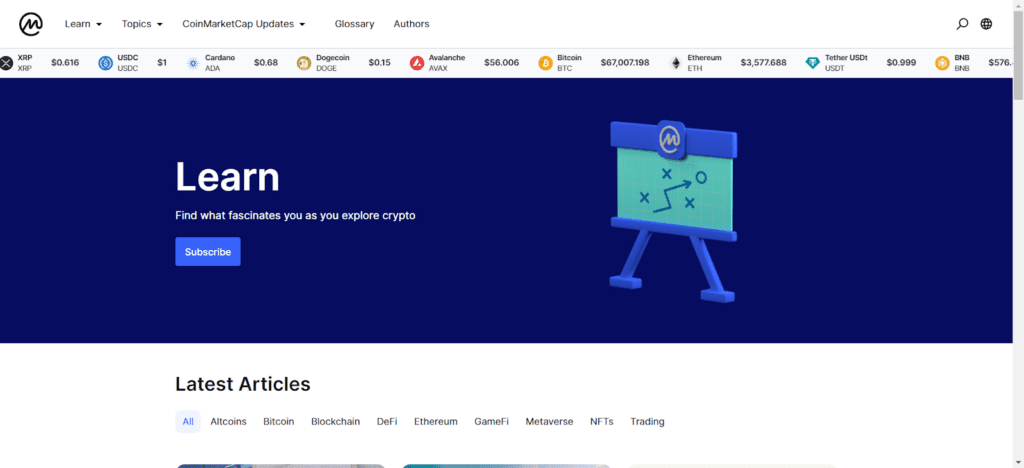Expand the Topics dropdown menu
Viewport: 1024px width, 468px height.
tap(142, 24)
